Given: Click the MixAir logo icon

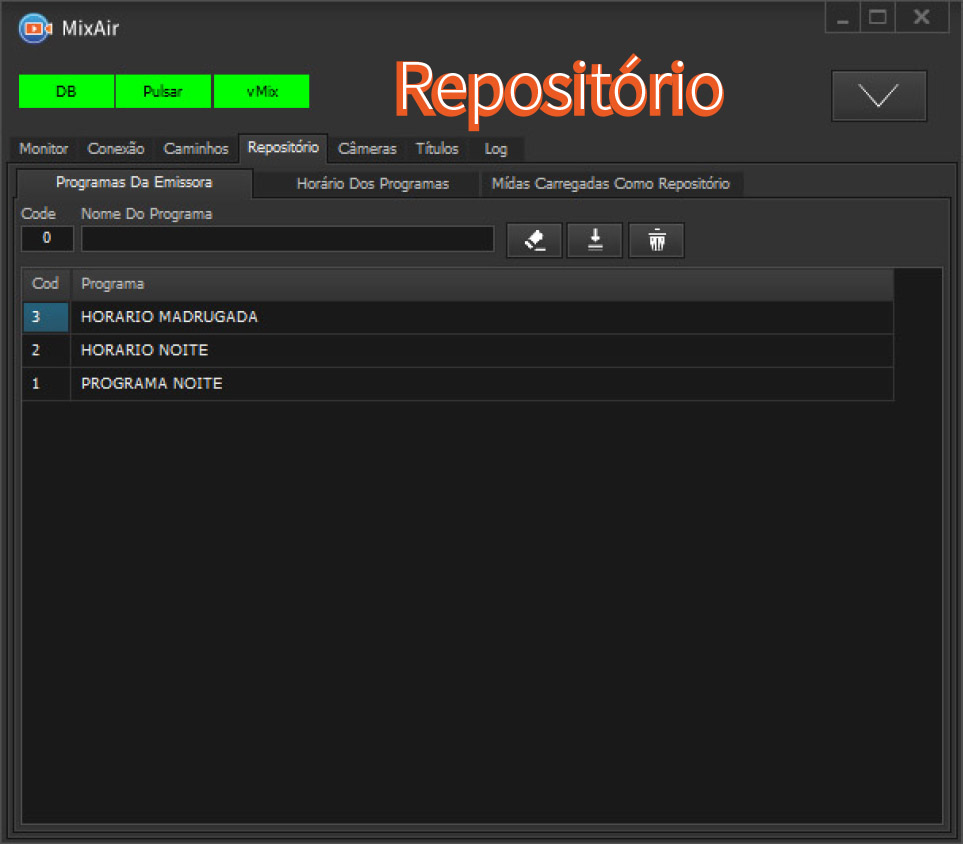Looking at the screenshot, I should tap(35, 28).
